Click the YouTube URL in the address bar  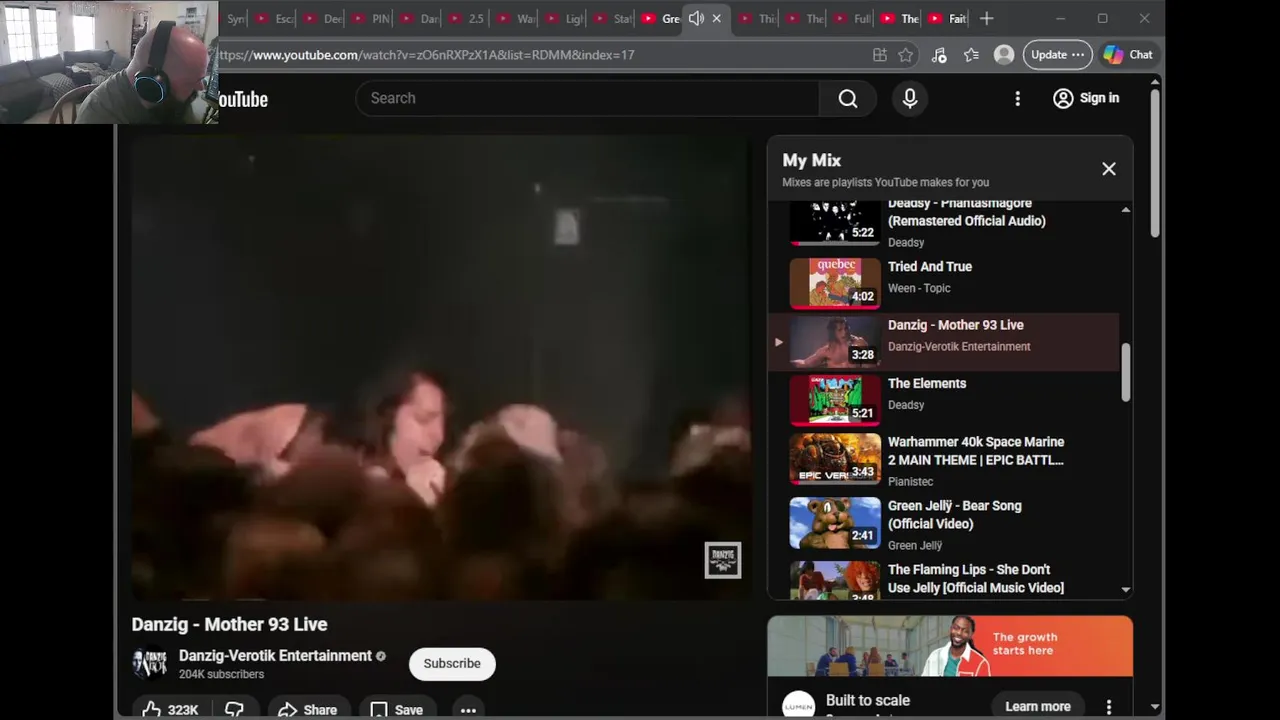tap(427, 55)
